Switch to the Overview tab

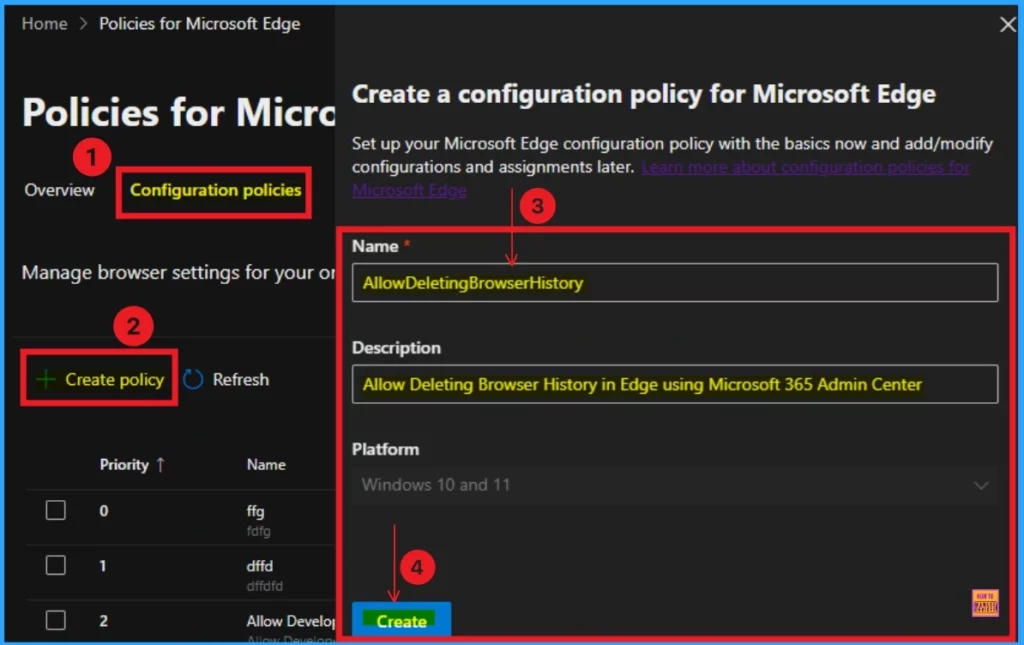(59, 190)
